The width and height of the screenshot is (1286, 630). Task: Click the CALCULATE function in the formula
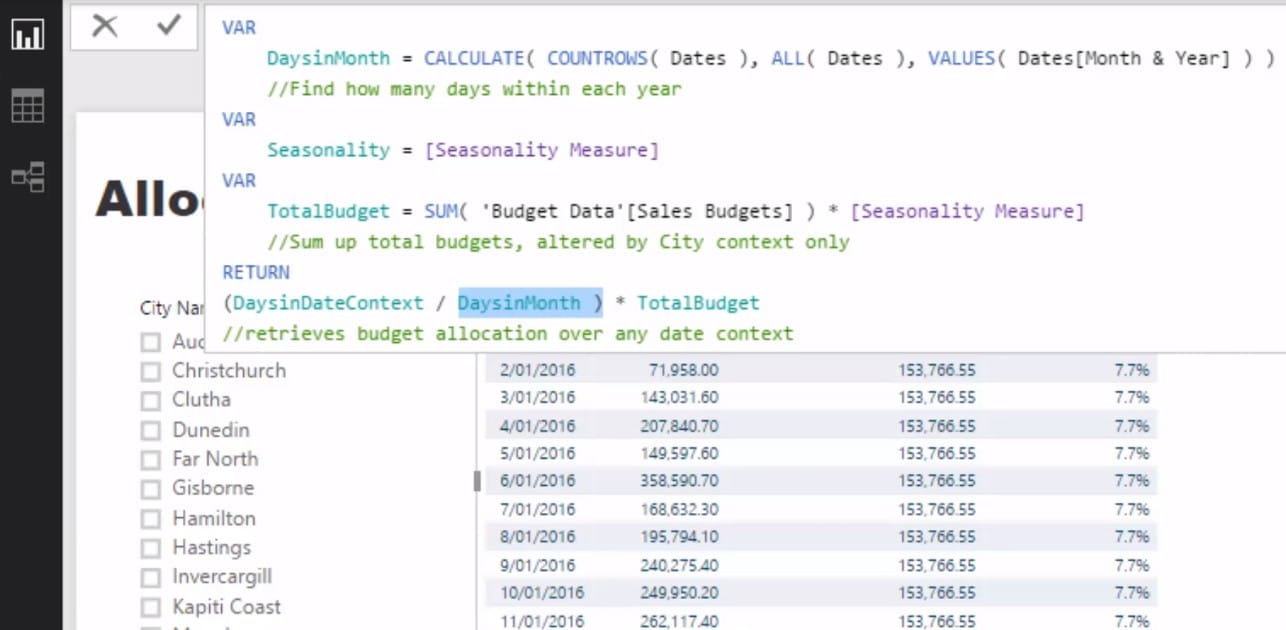coord(474,58)
